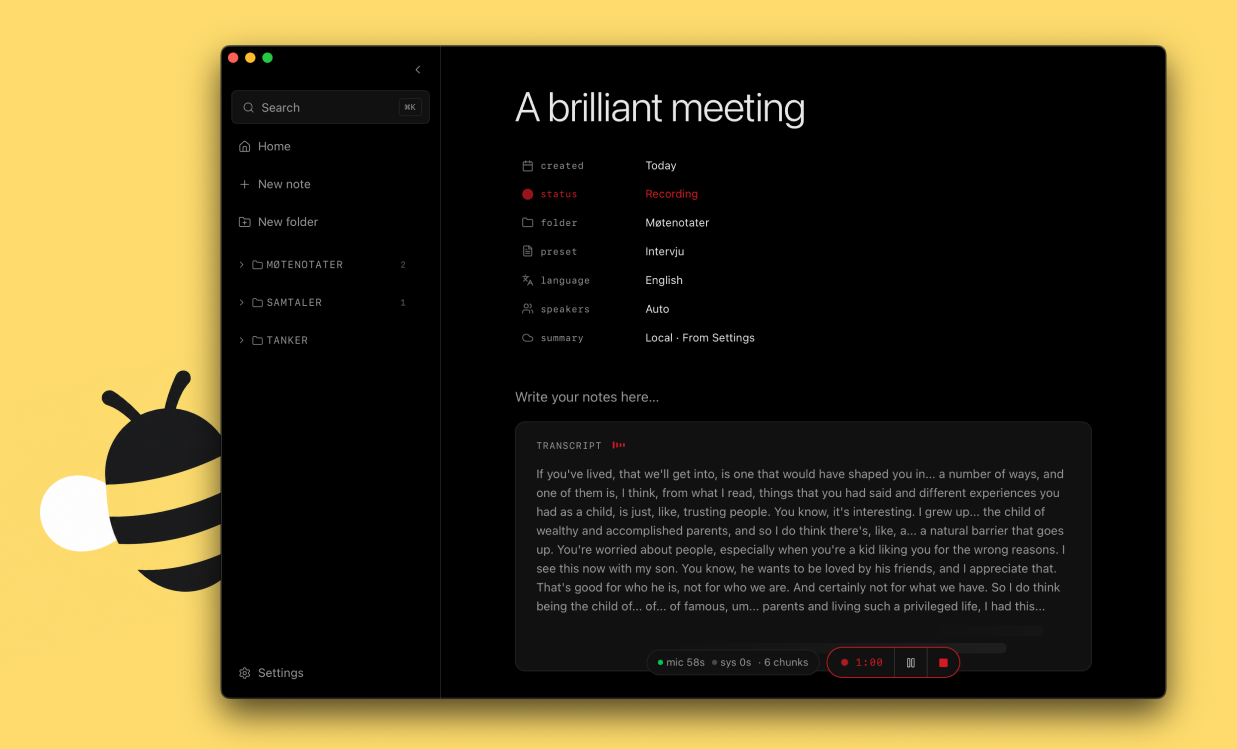Click the Home house icon
The width and height of the screenshot is (1237, 749).
245,146
